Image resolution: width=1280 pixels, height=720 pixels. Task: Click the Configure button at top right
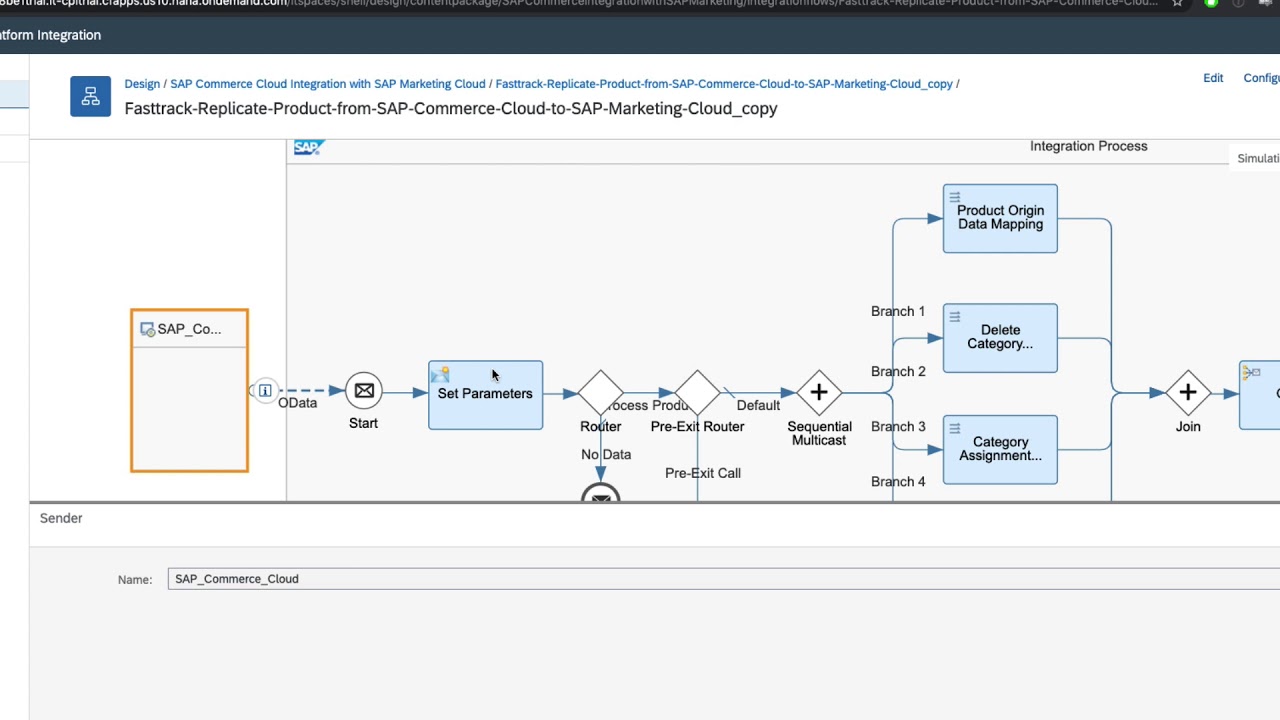click(1262, 78)
